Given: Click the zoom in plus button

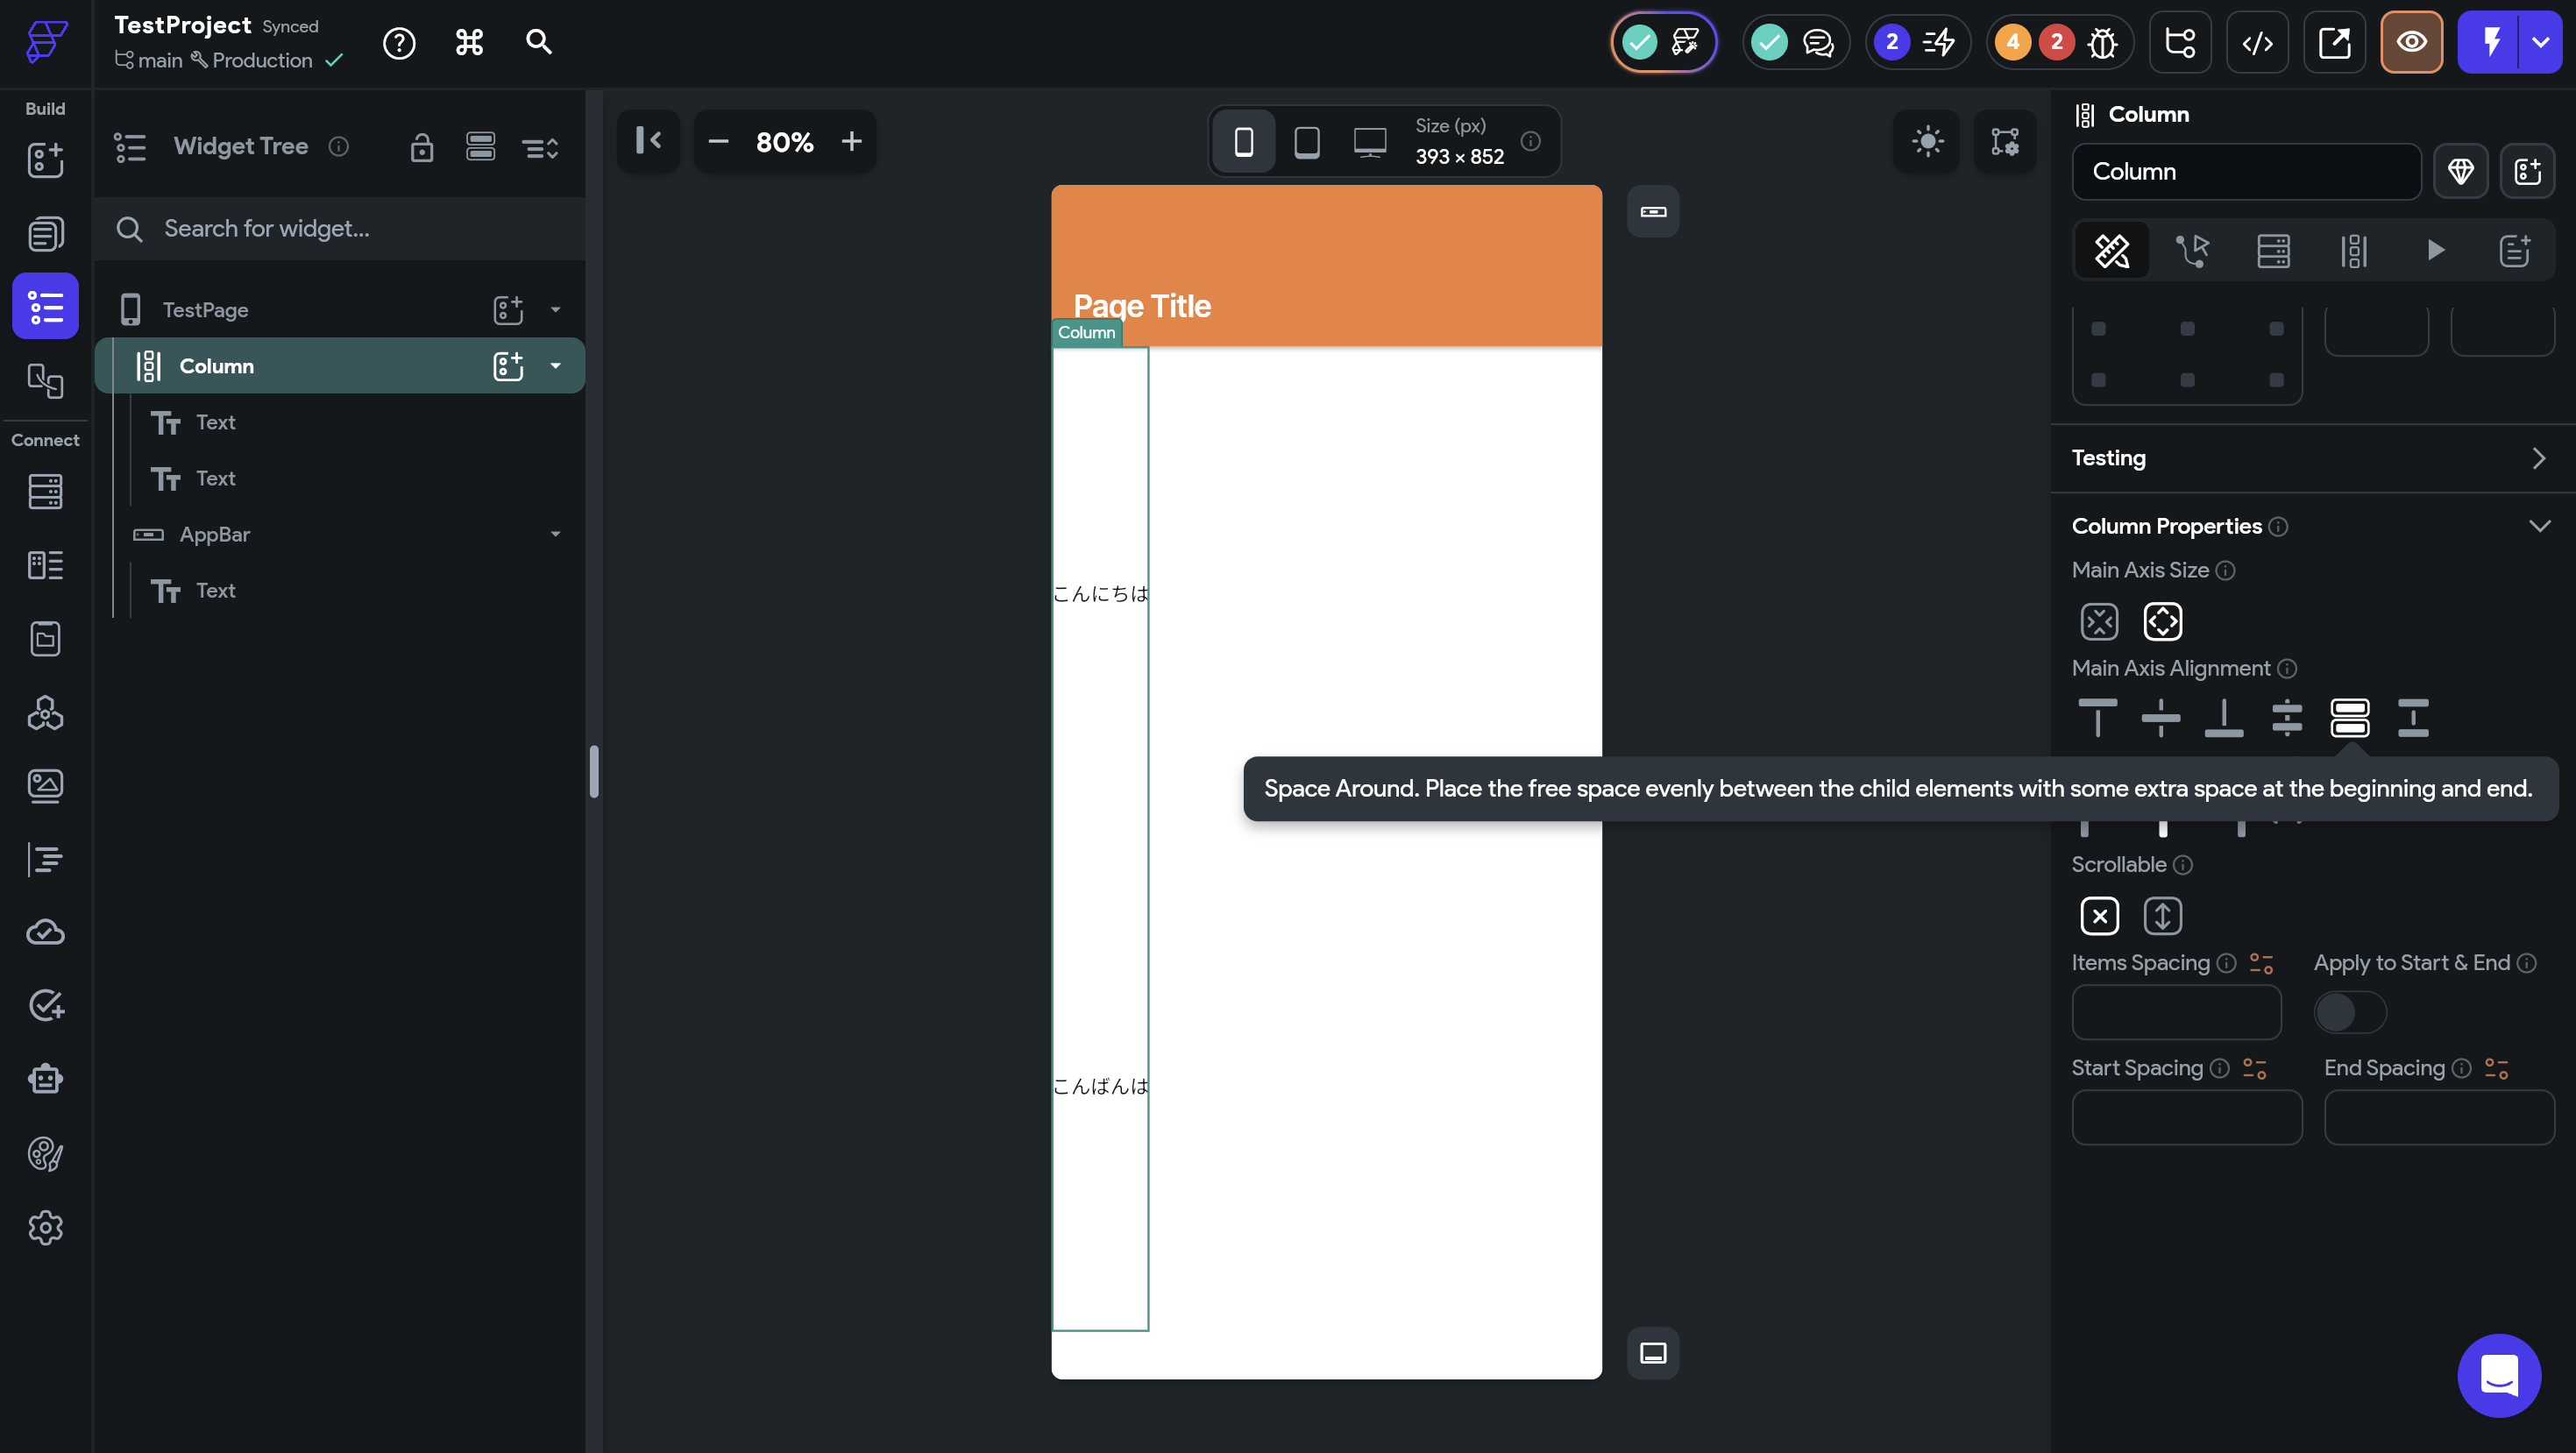Looking at the screenshot, I should coord(851,141).
